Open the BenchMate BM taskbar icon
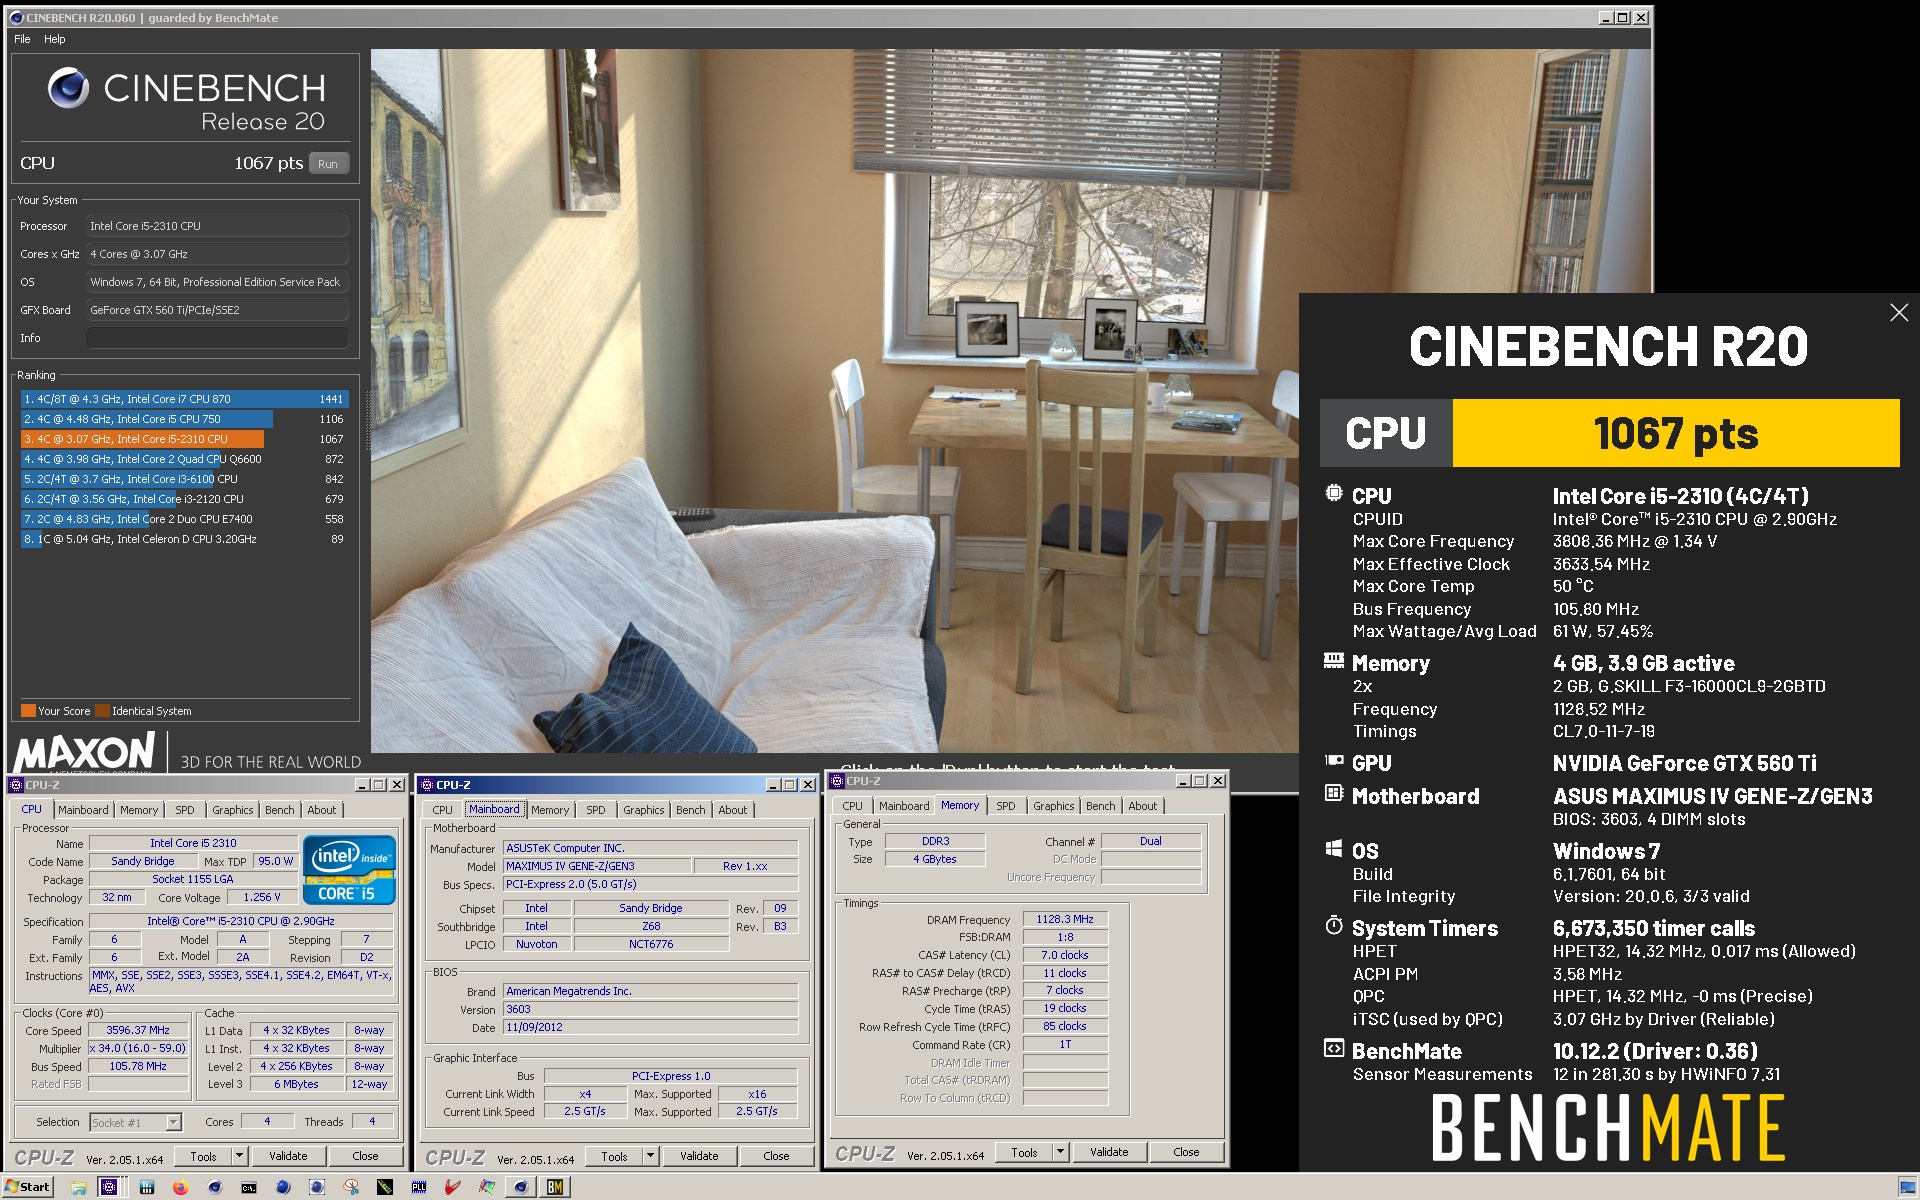 click(554, 1187)
